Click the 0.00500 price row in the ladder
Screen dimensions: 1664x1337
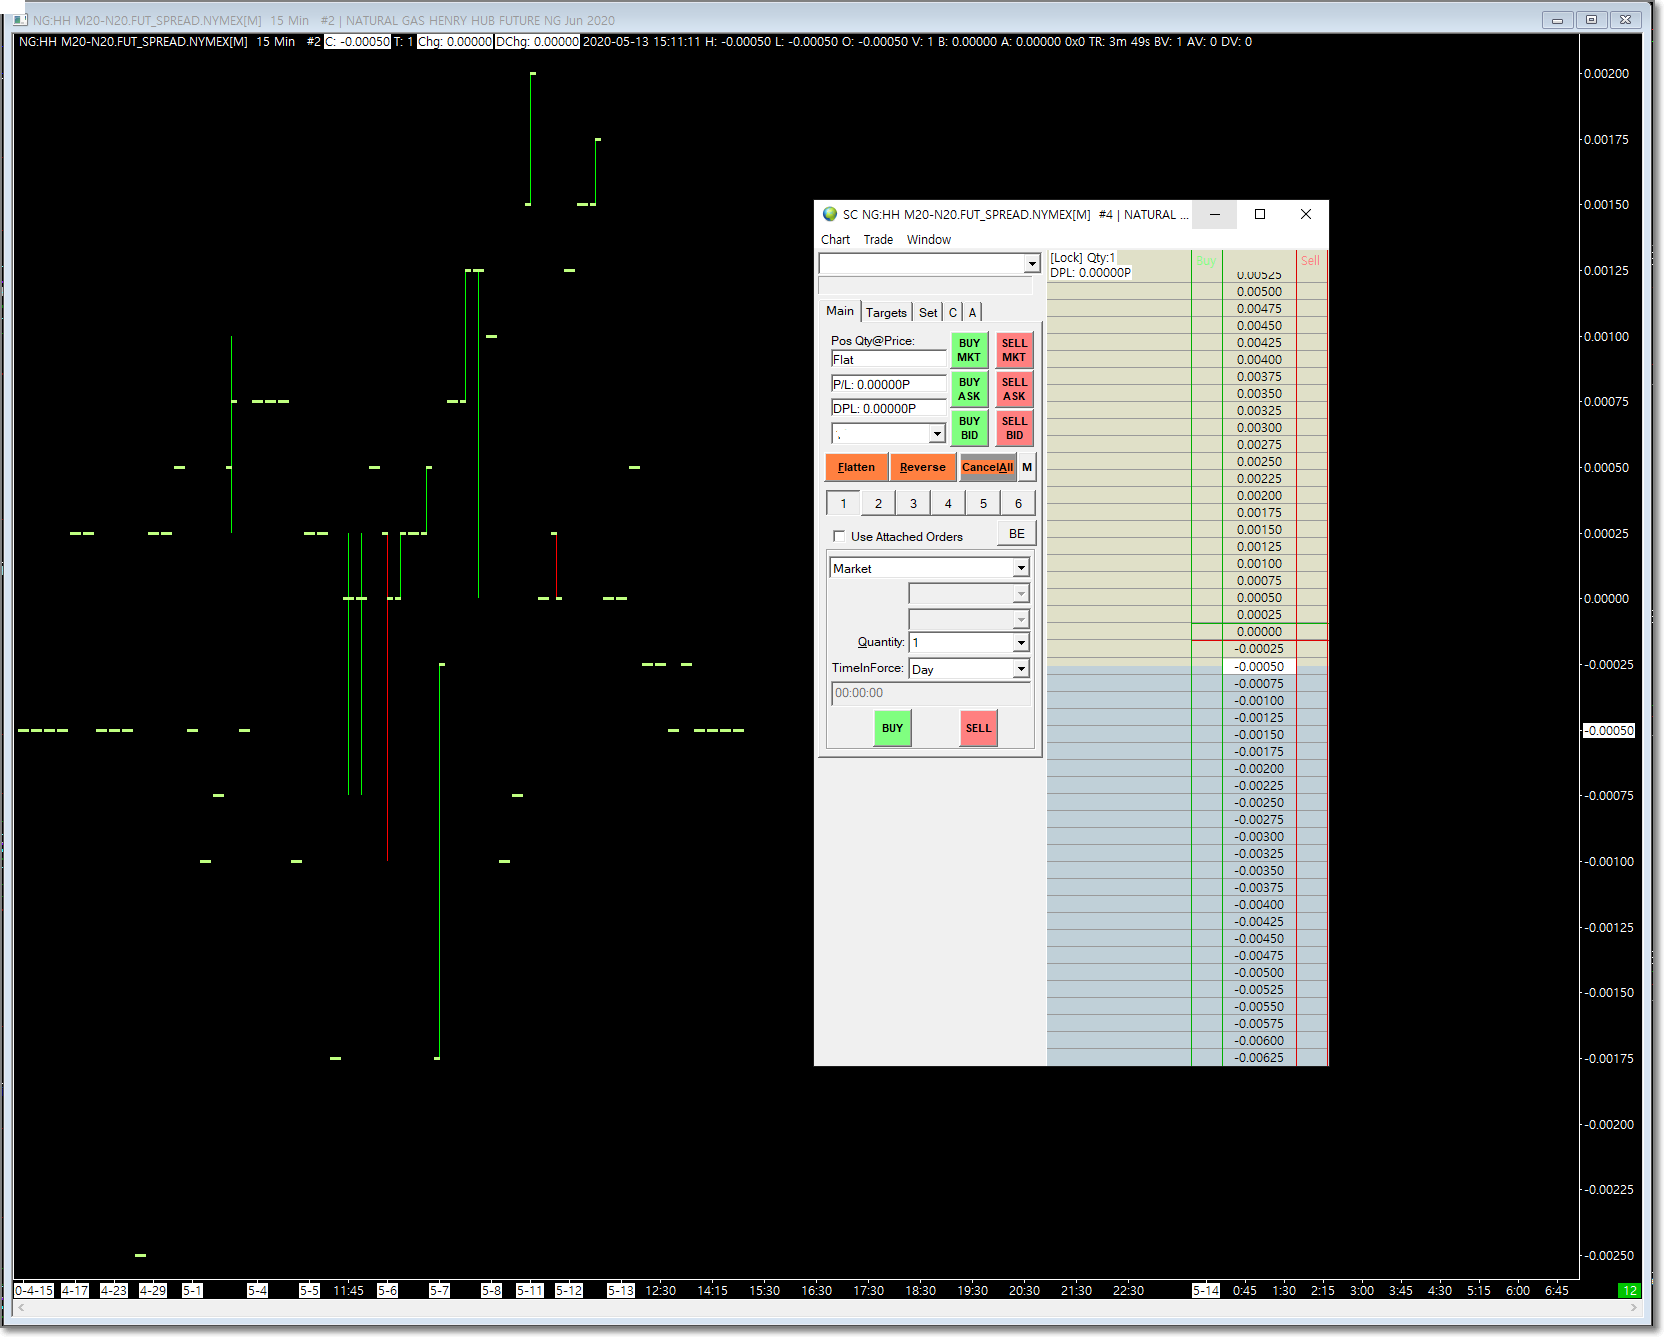point(1259,292)
